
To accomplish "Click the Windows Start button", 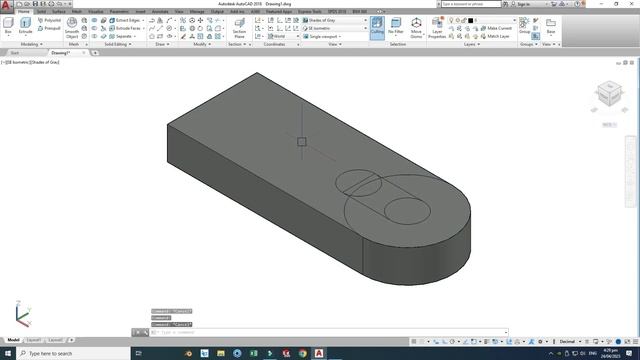I will point(8,353).
